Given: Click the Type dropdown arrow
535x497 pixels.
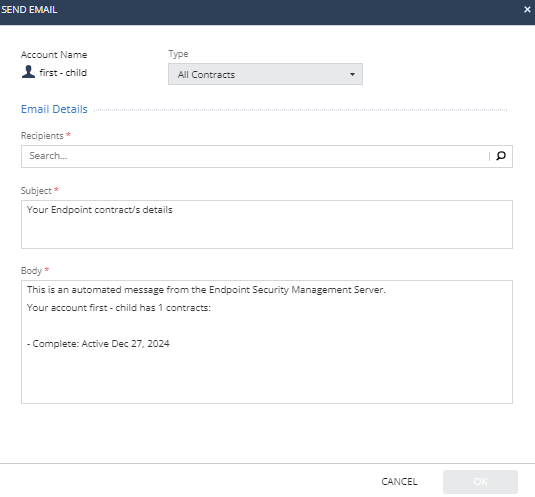Looking at the screenshot, I should coord(352,74).
